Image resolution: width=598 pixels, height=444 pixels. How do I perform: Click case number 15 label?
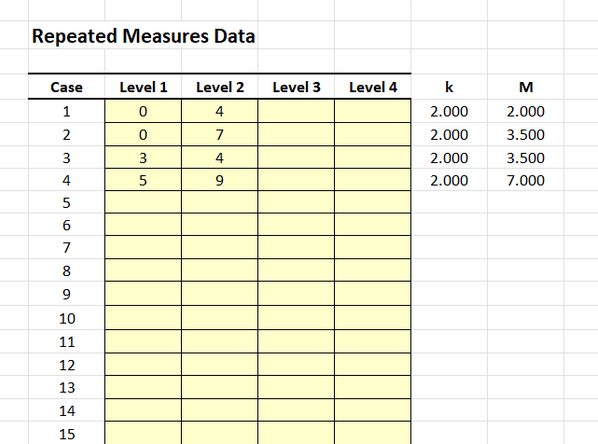[67, 434]
